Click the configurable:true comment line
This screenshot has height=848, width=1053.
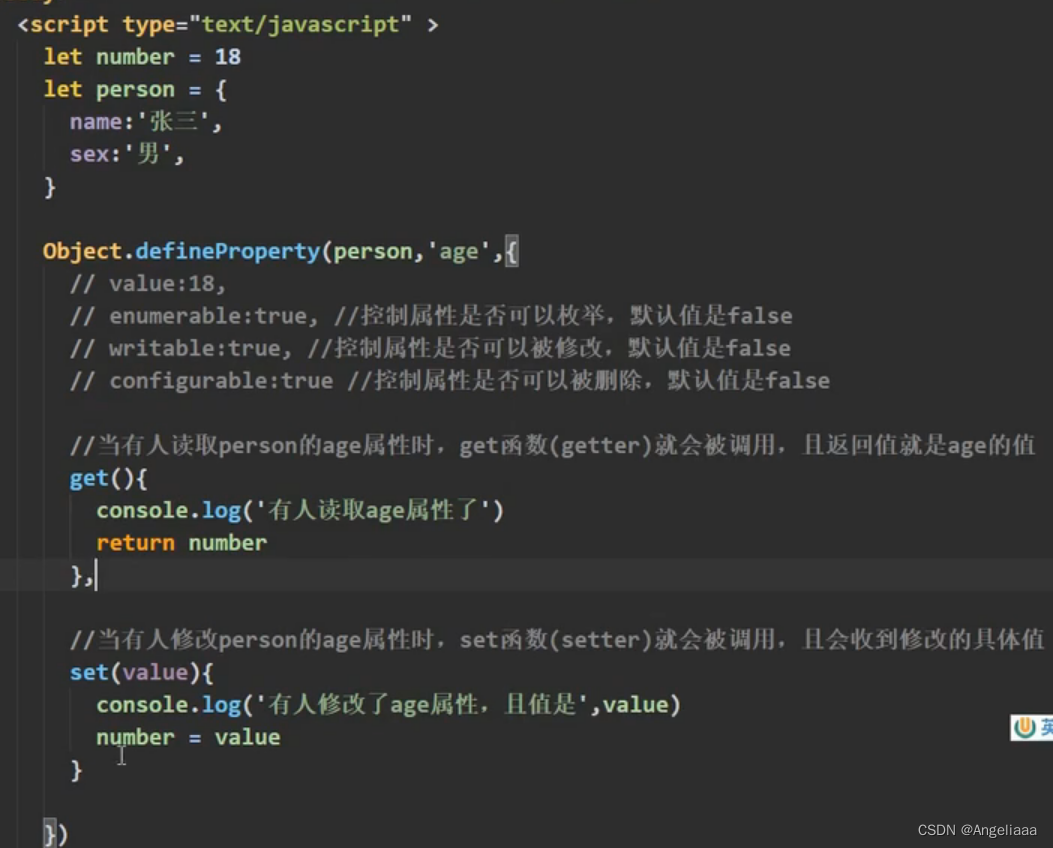pos(449,381)
